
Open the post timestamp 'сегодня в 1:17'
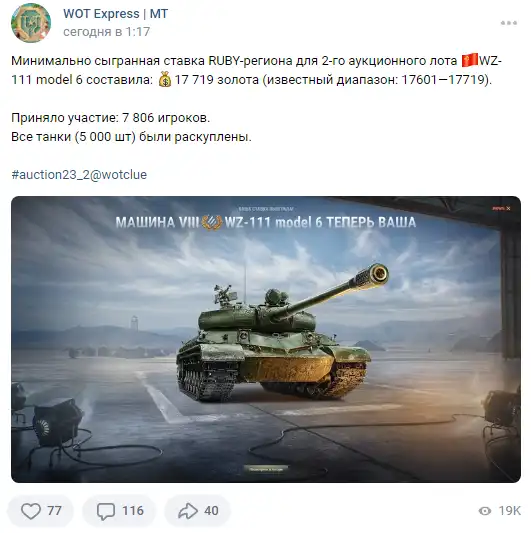(106, 32)
